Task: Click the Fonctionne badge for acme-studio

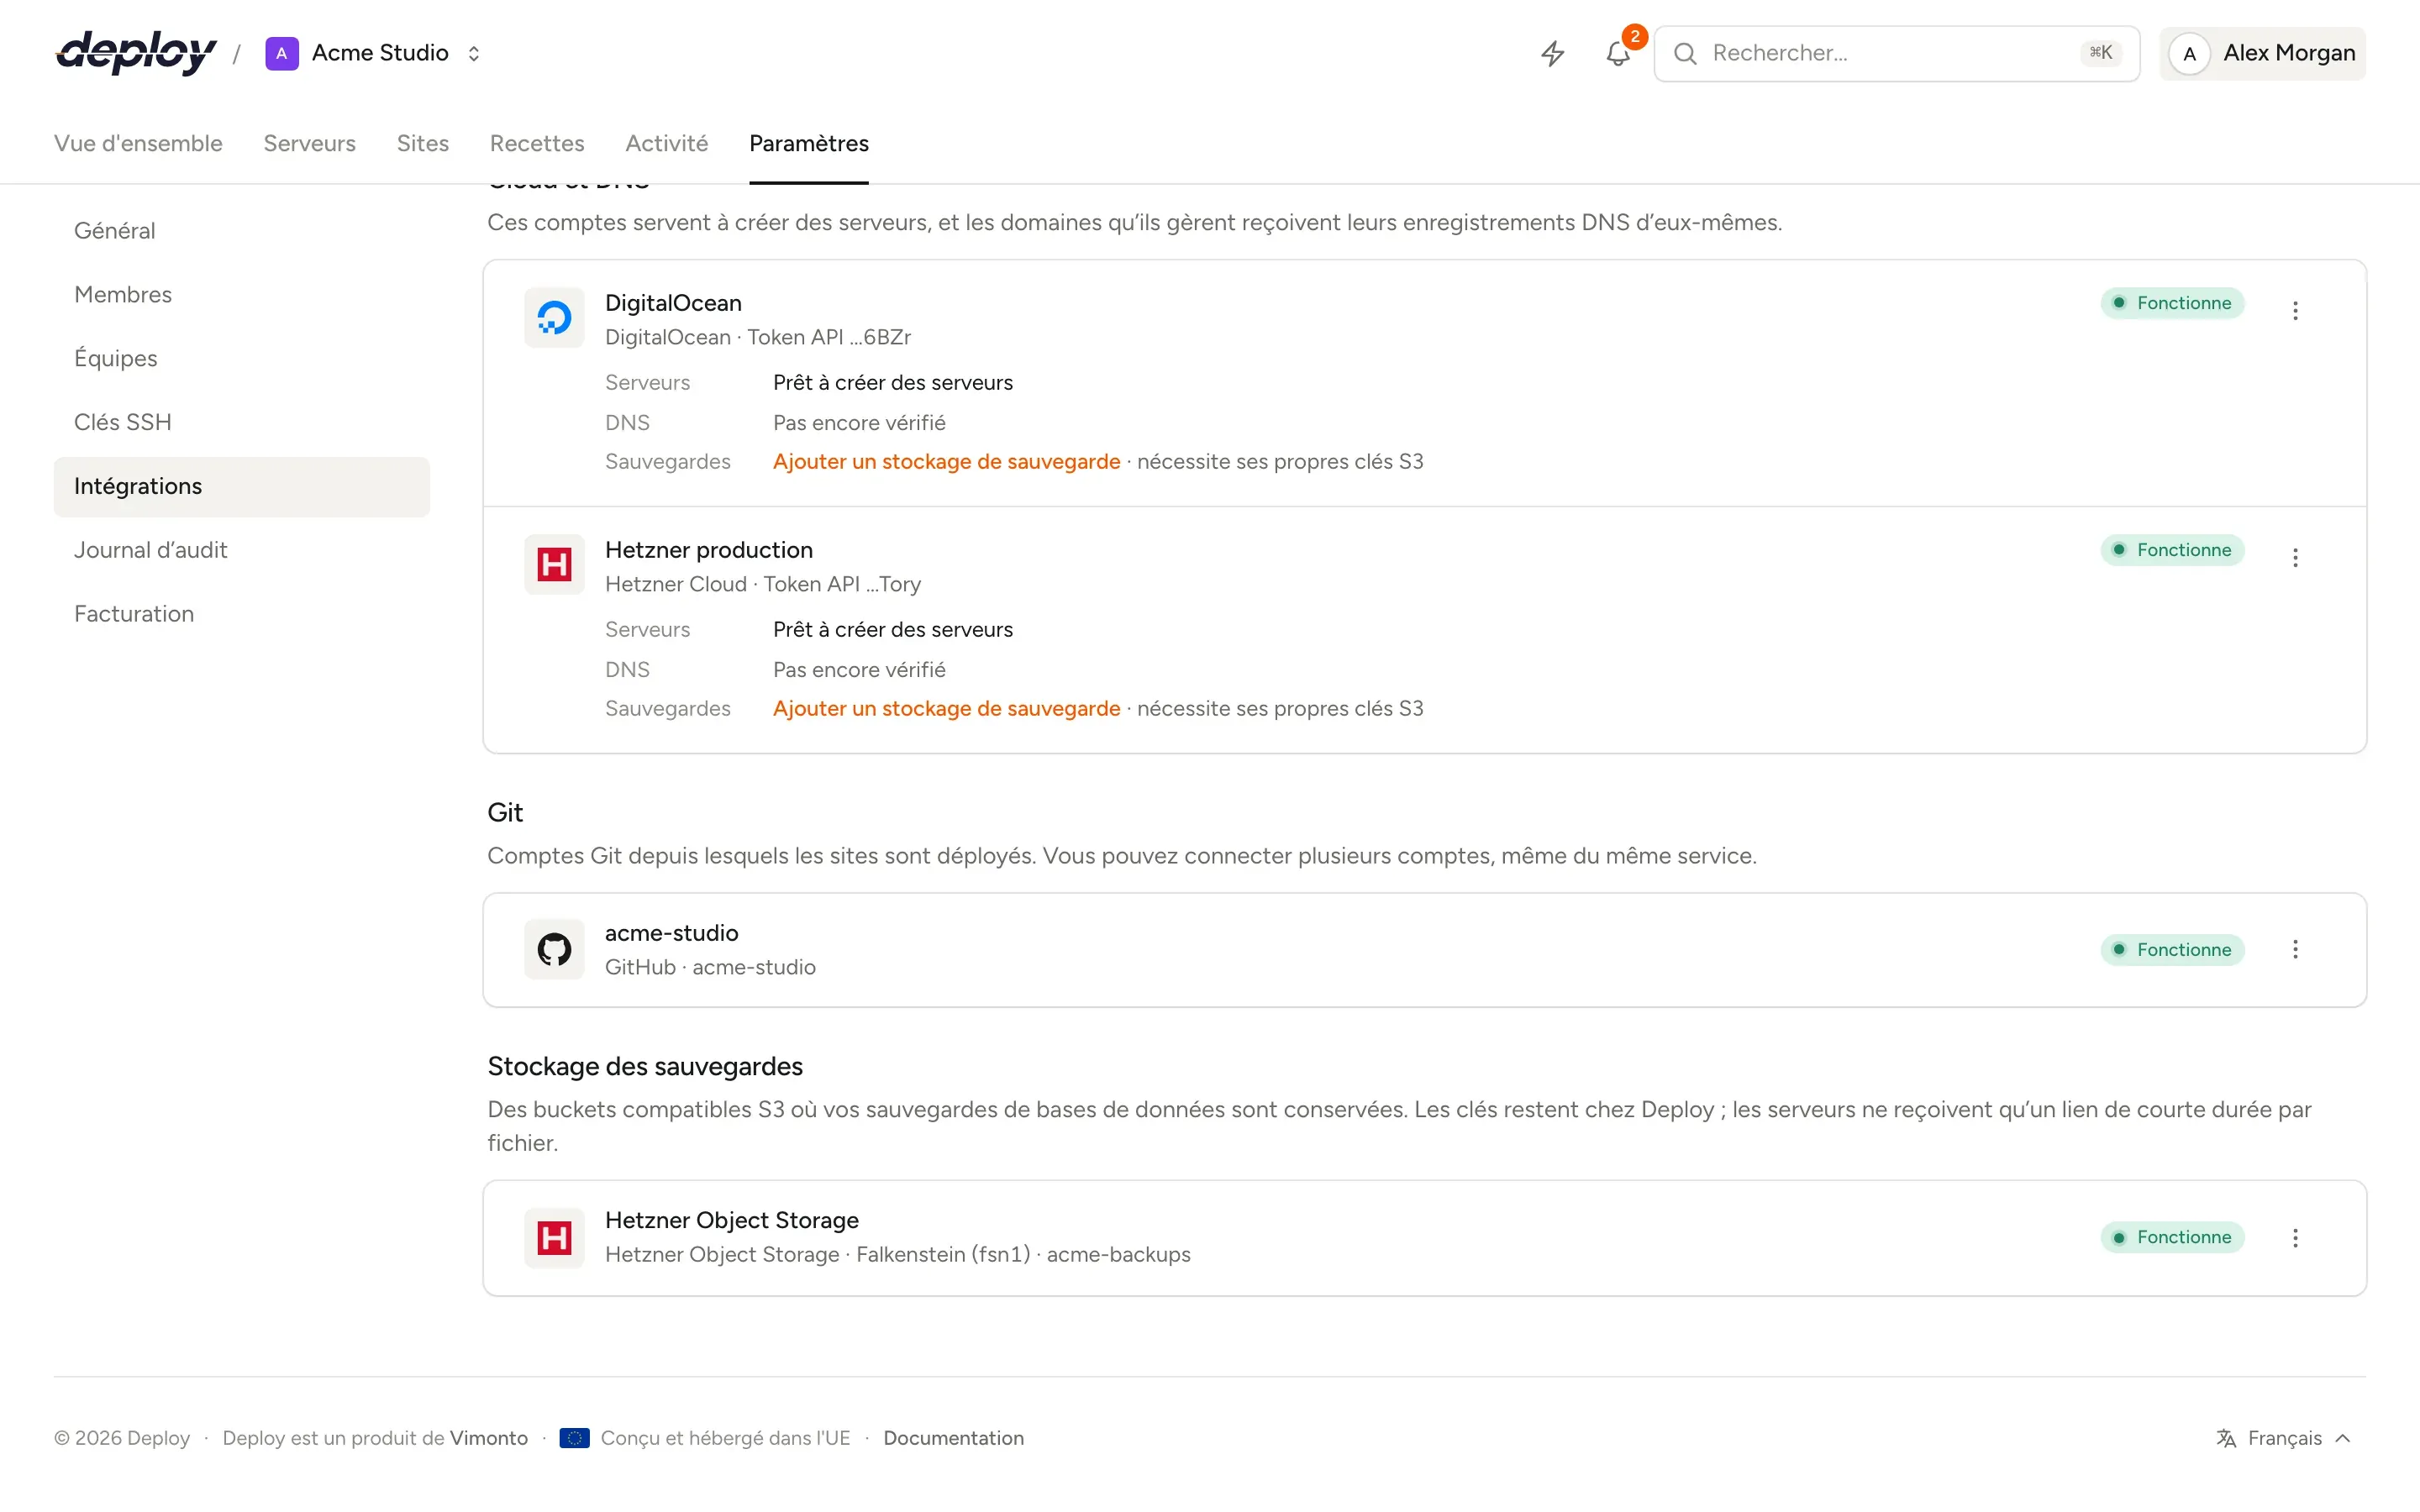Action: (x=2172, y=950)
